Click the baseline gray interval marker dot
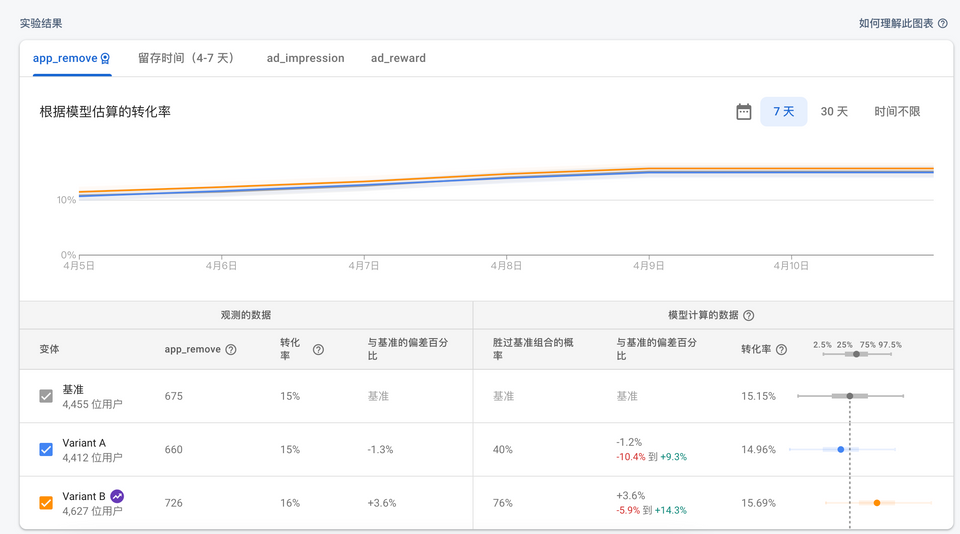This screenshot has height=534, width=960. coord(850,396)
